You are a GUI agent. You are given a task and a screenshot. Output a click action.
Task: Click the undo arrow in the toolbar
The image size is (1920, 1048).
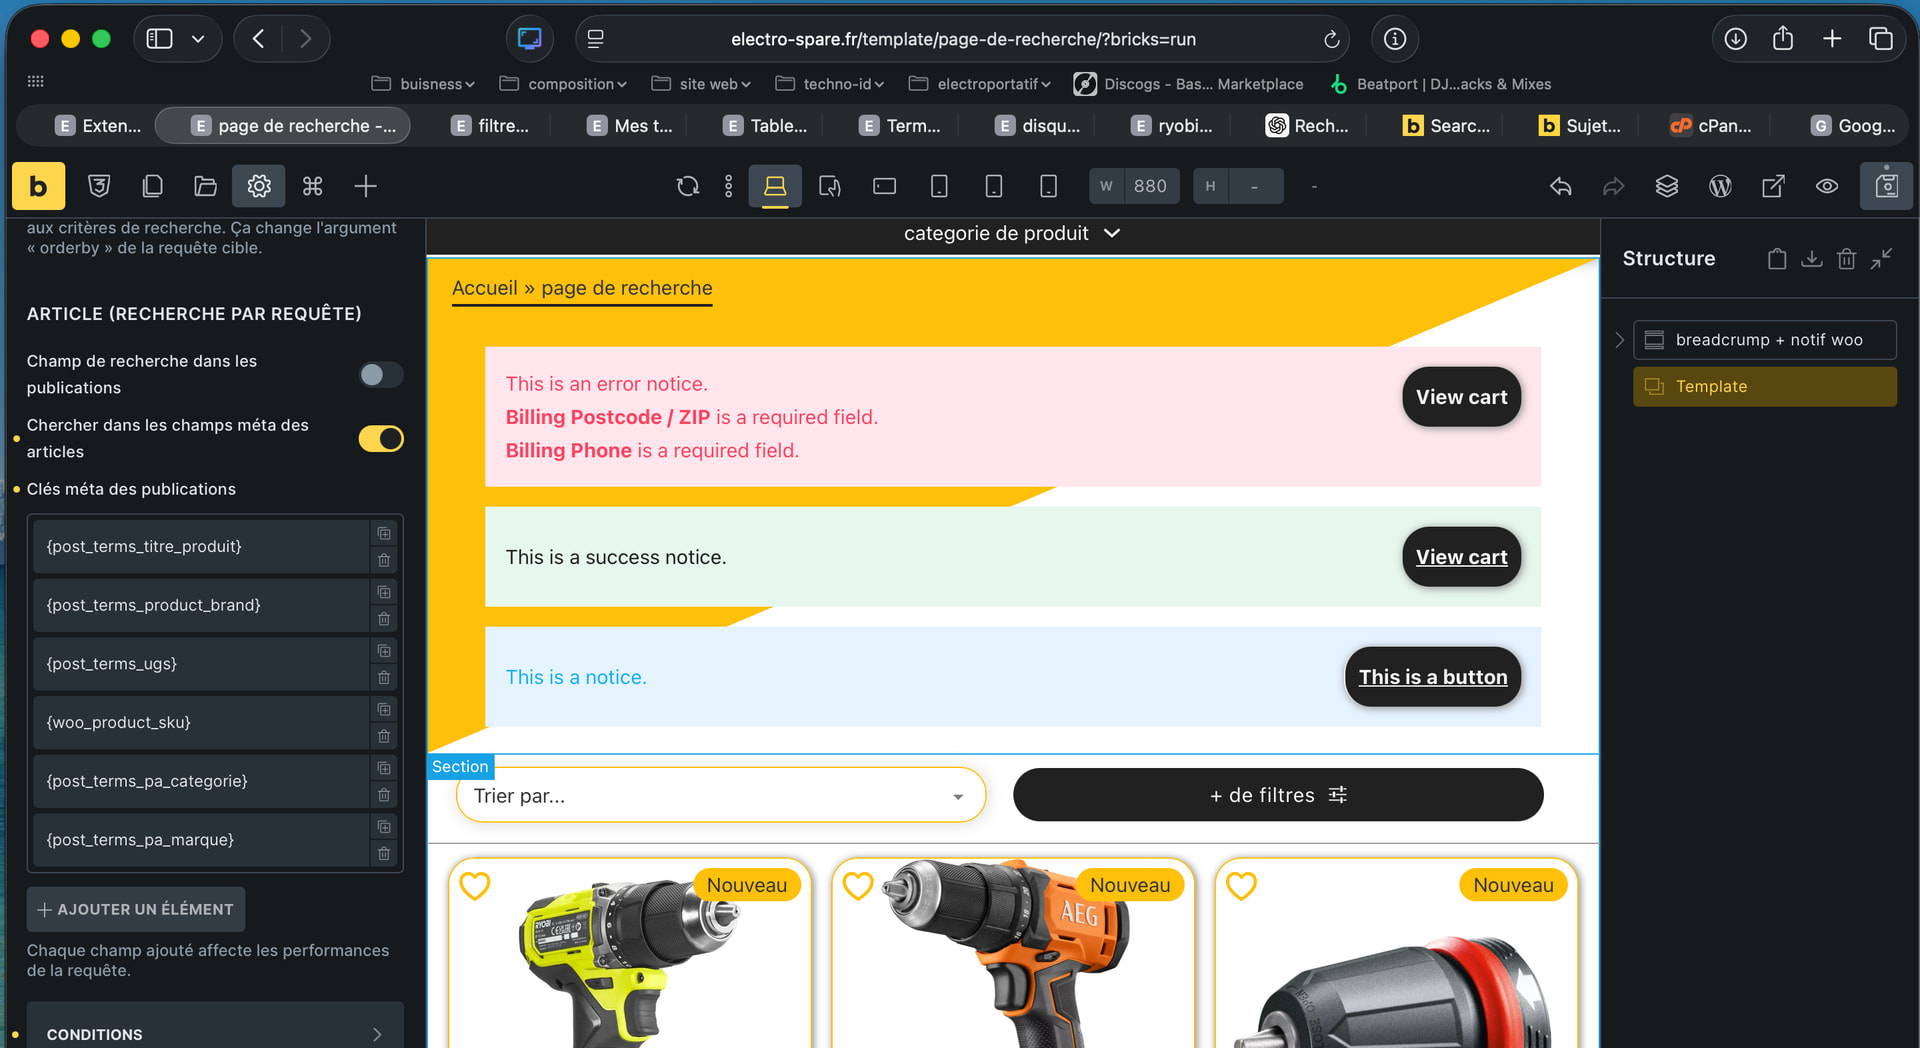[1560, 186]
